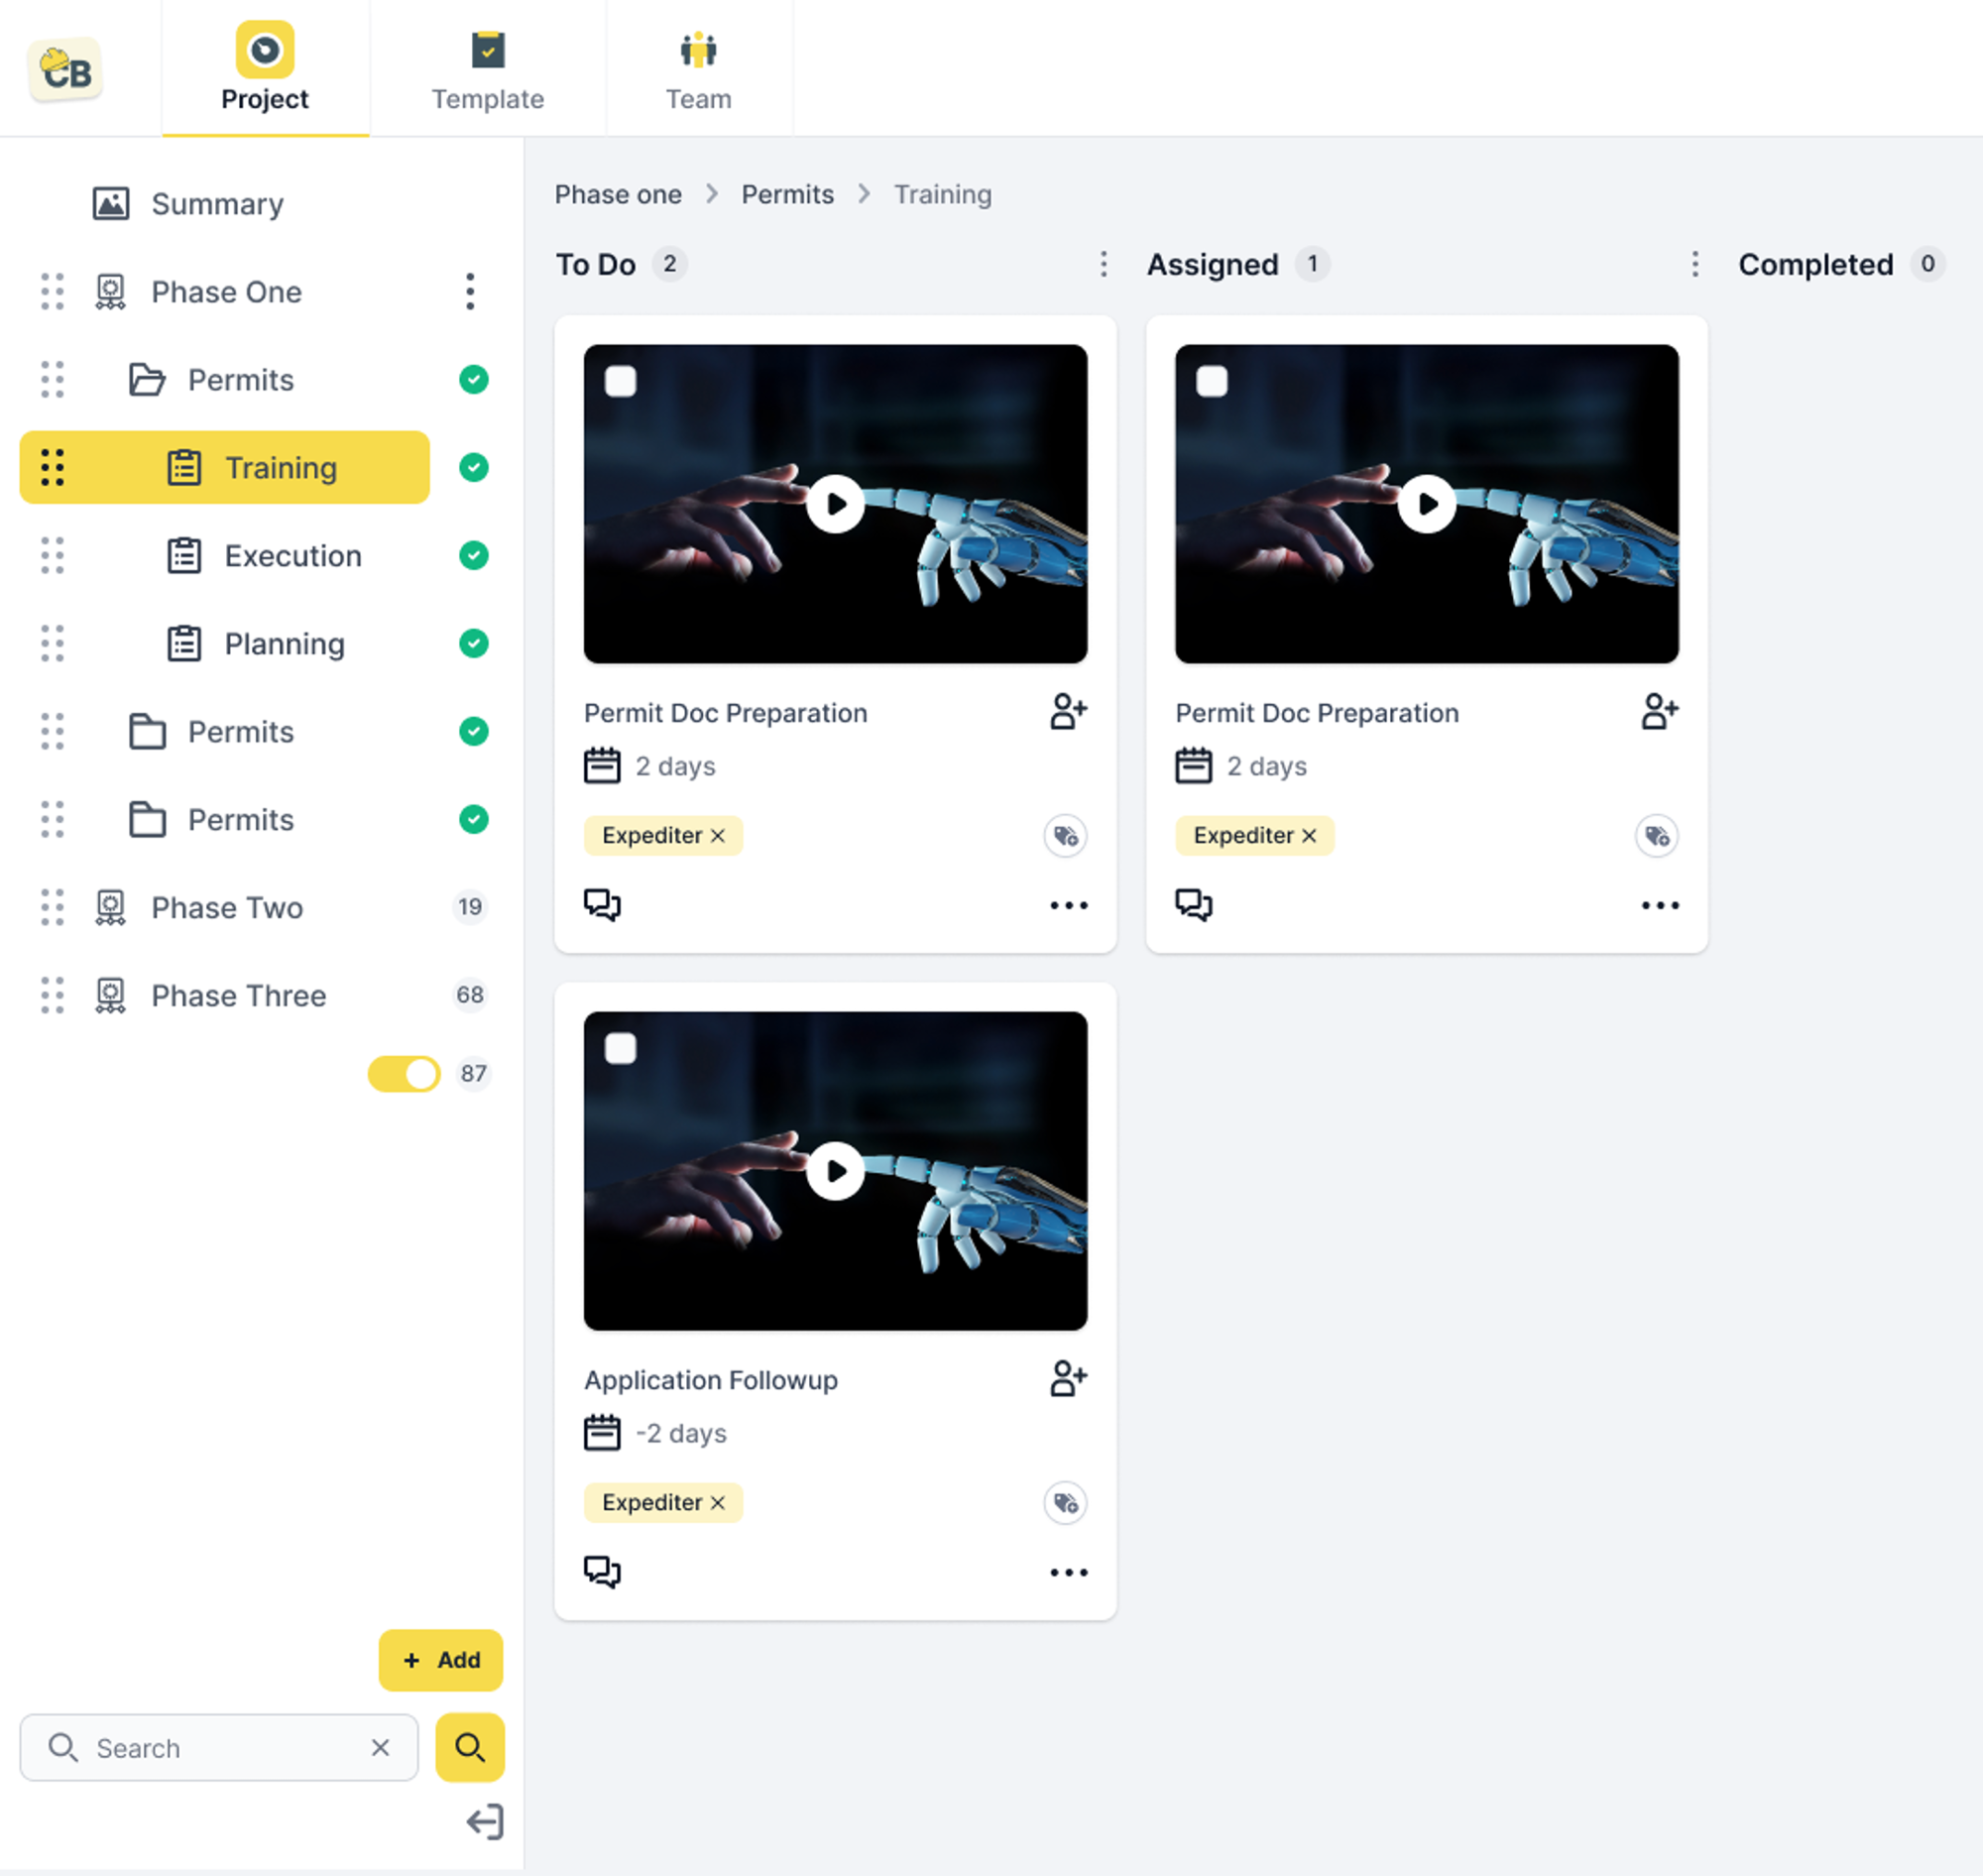Screen dimensions: 1983x1876
Task: Click add-tag icon on Assigned card
Action: point(1656,836)
